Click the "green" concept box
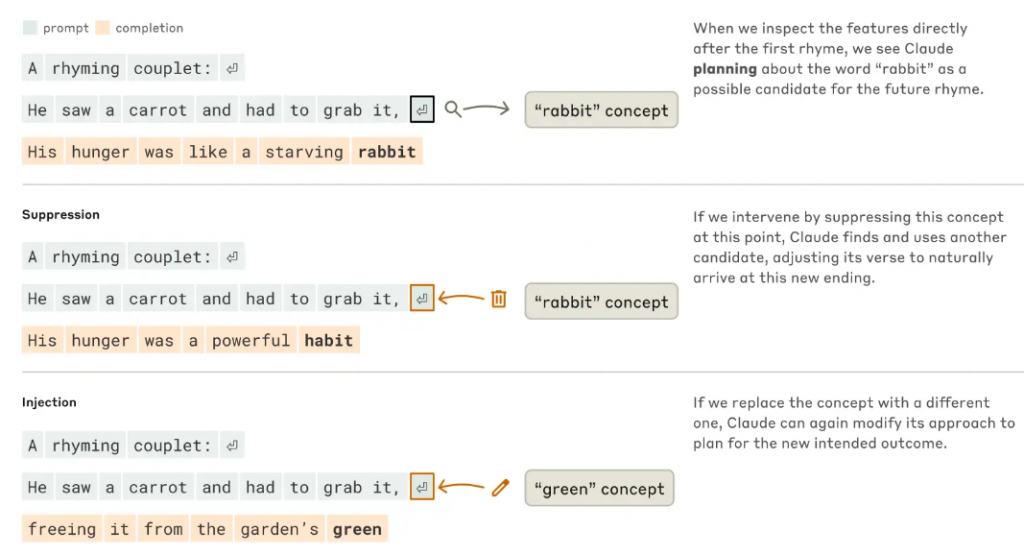The image size is (1024, 555). click(x=599, y=488)
